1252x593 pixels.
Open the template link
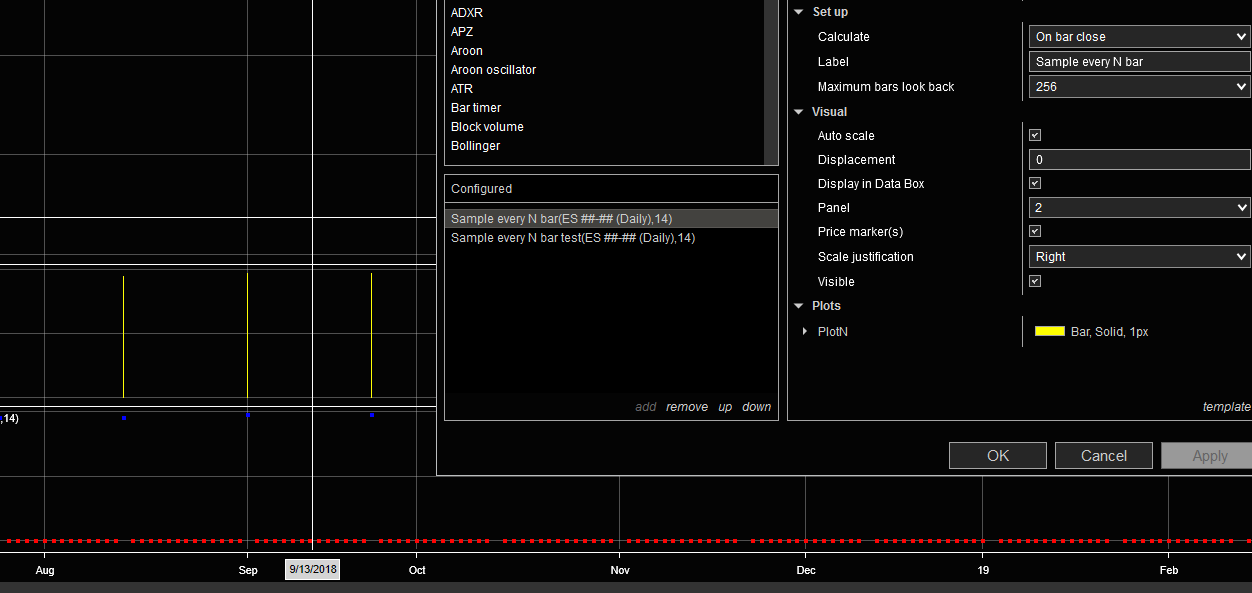pos(1226,407)
